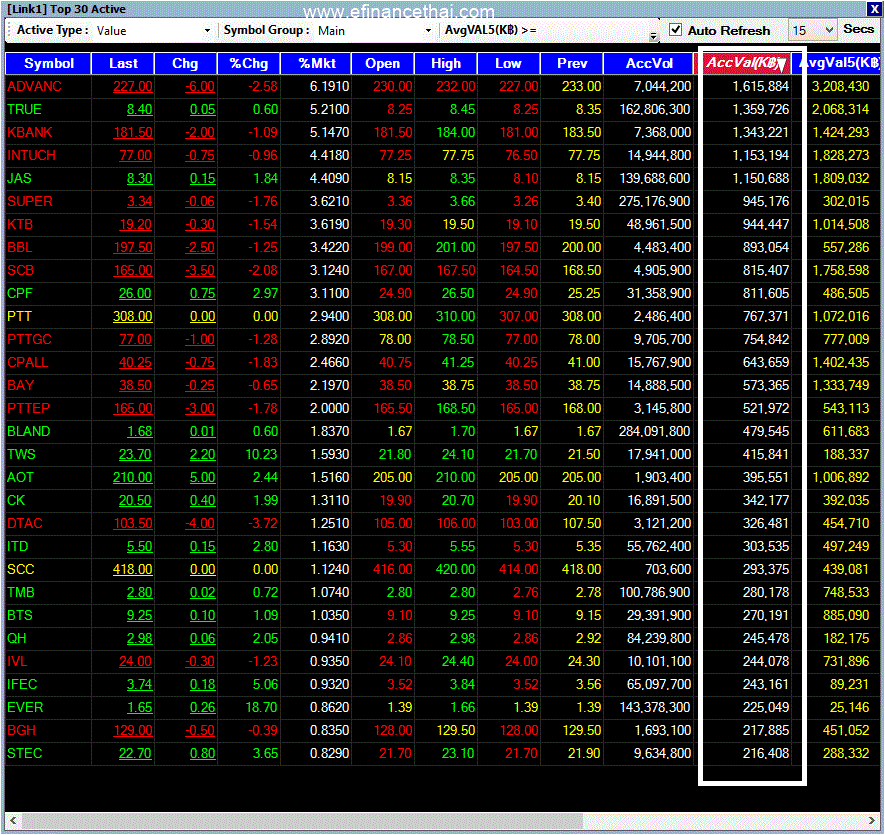Select the TWS symbol

(21, 454)
